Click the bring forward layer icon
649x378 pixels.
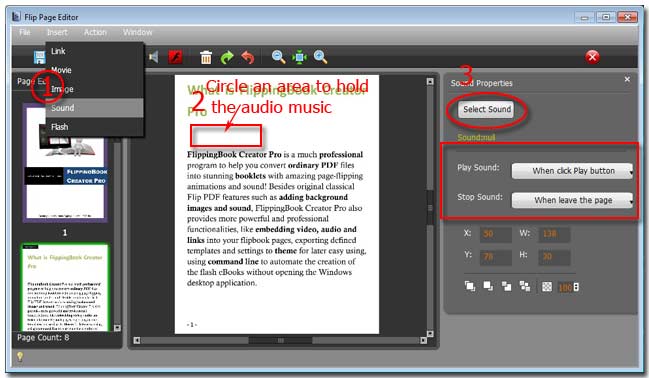pos(488,287)
